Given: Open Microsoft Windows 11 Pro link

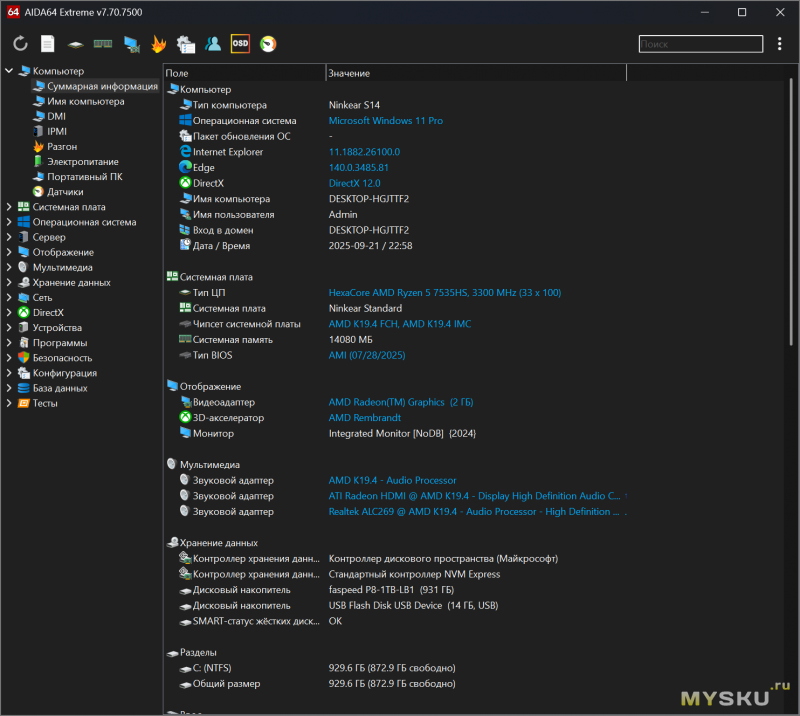Looking at the screenshot, I should [386, 121].
